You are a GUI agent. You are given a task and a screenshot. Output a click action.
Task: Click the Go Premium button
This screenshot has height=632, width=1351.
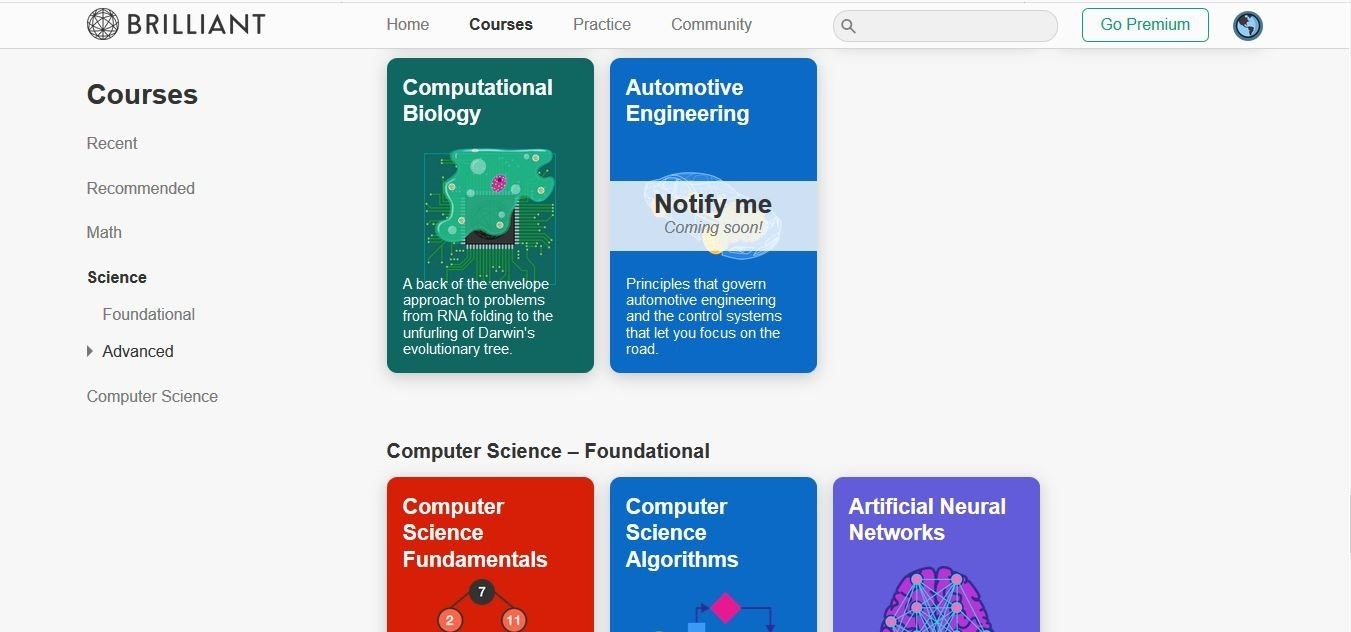[1144, 25]
